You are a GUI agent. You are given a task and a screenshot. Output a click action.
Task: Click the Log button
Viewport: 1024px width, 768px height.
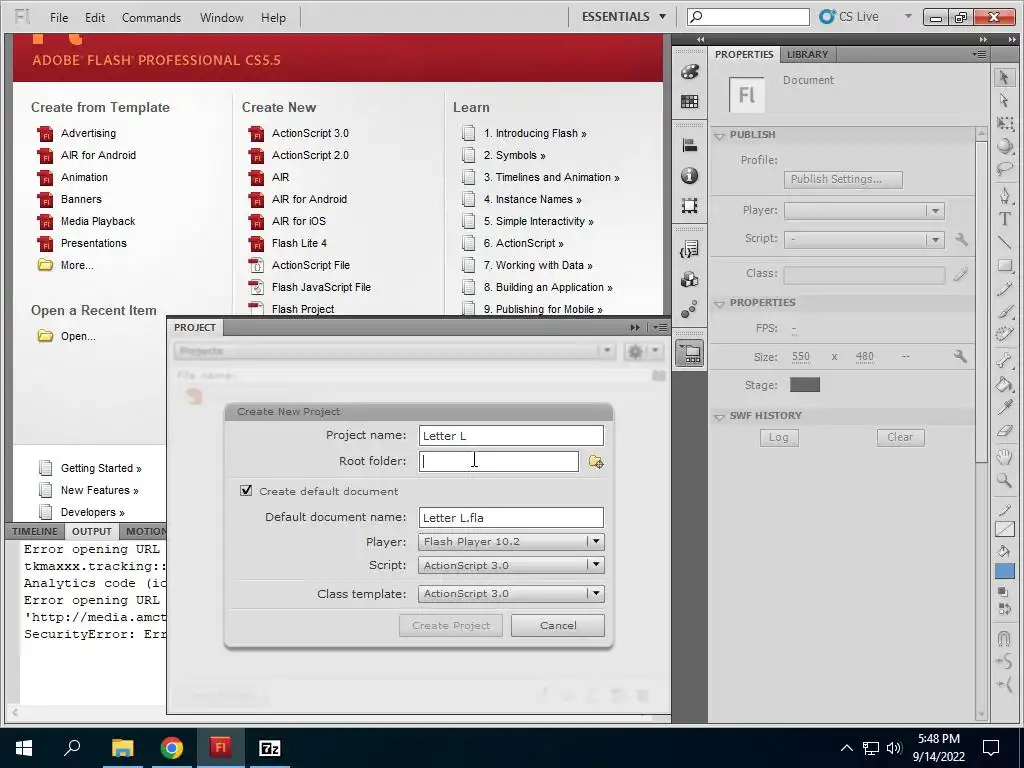tap(778, 437)
